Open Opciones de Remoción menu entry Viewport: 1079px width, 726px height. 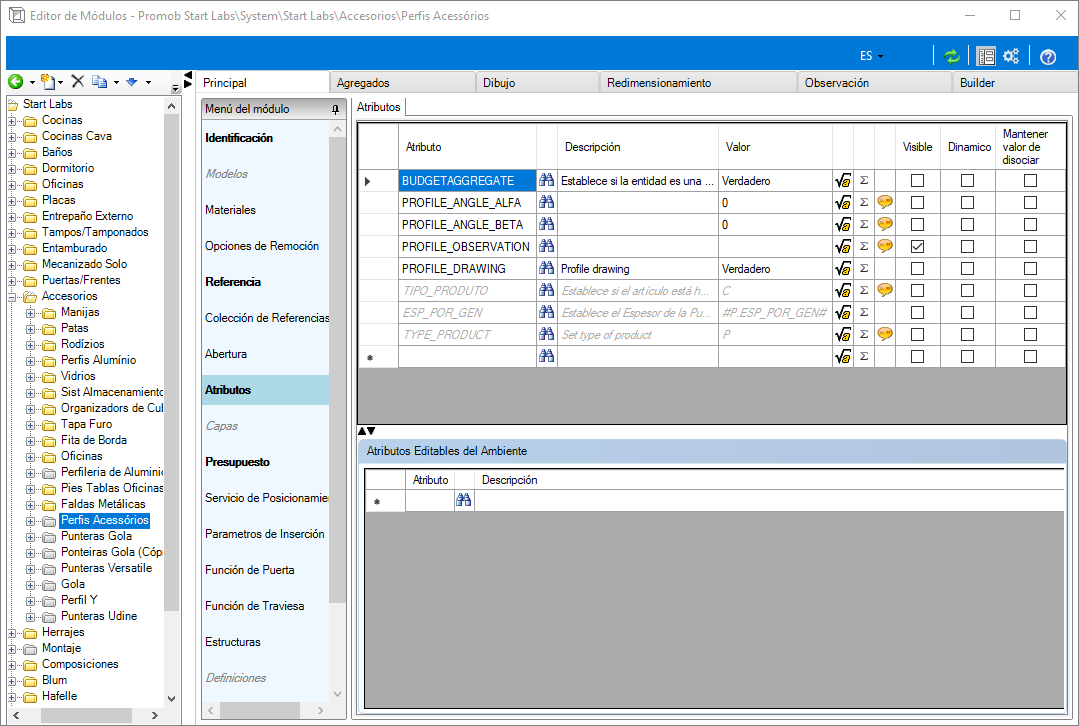click(261, 246)
